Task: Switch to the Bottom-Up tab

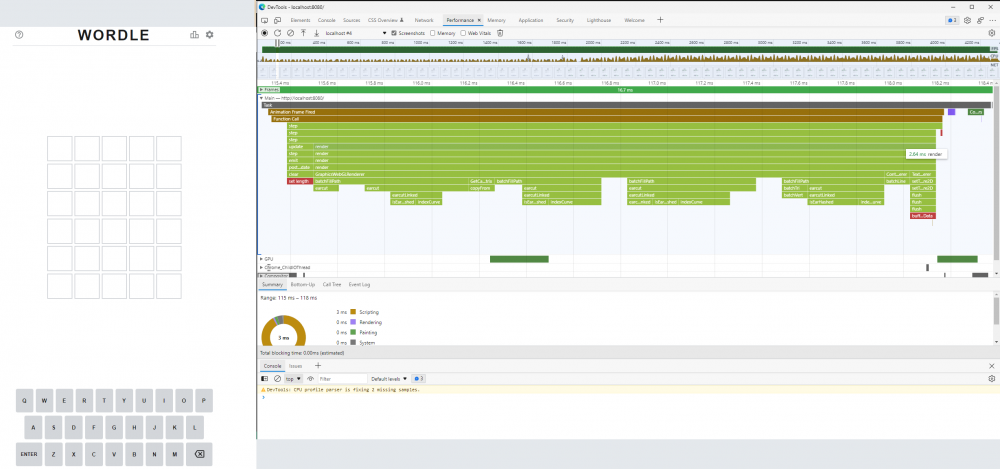Action: [x=303, y=284]
